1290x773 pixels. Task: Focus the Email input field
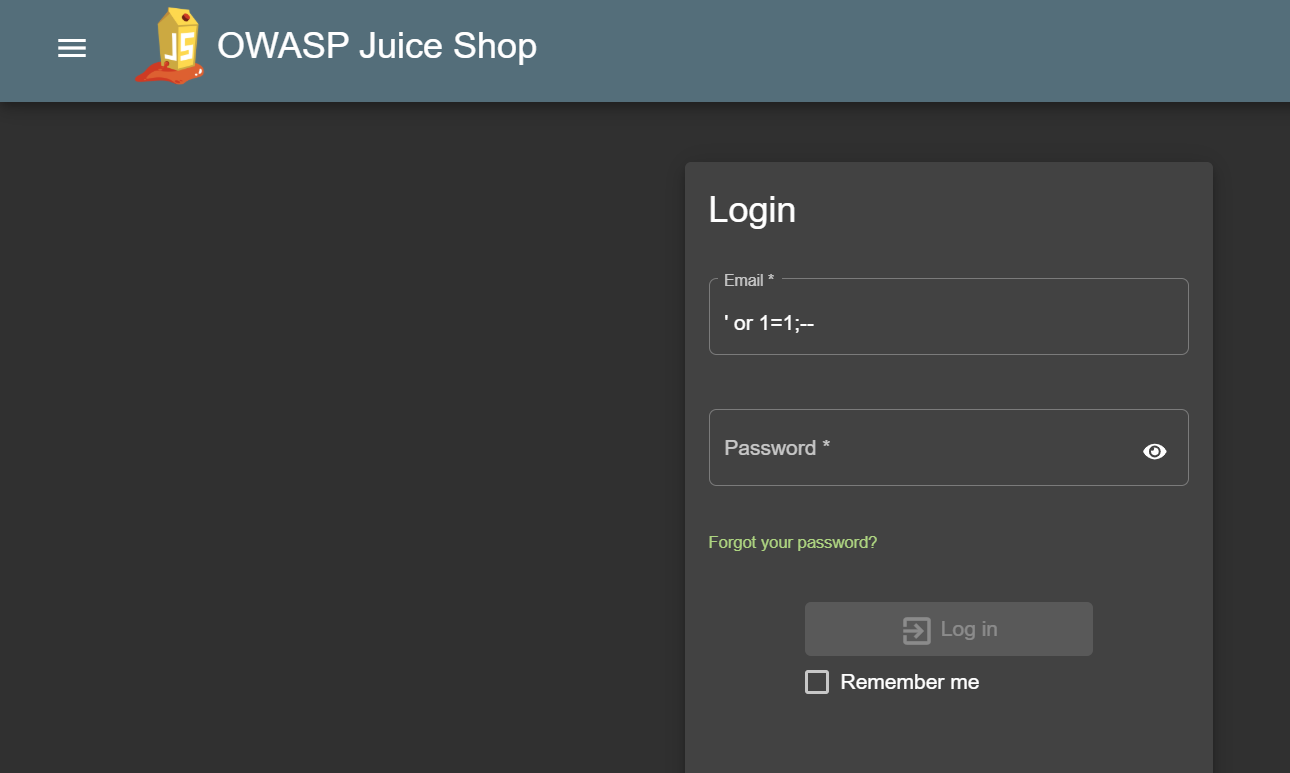click(948, 317)
